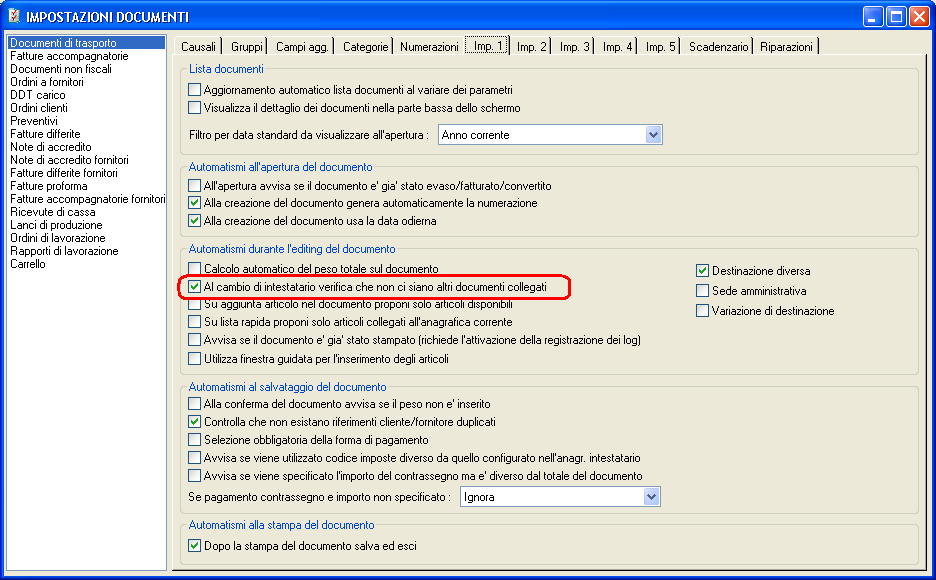This screenshot has height=580, width=936.
Task: Enable Utilizza finestra guidata per inserimento articoli
Action: pyautogui.click(x=195, y=359)
